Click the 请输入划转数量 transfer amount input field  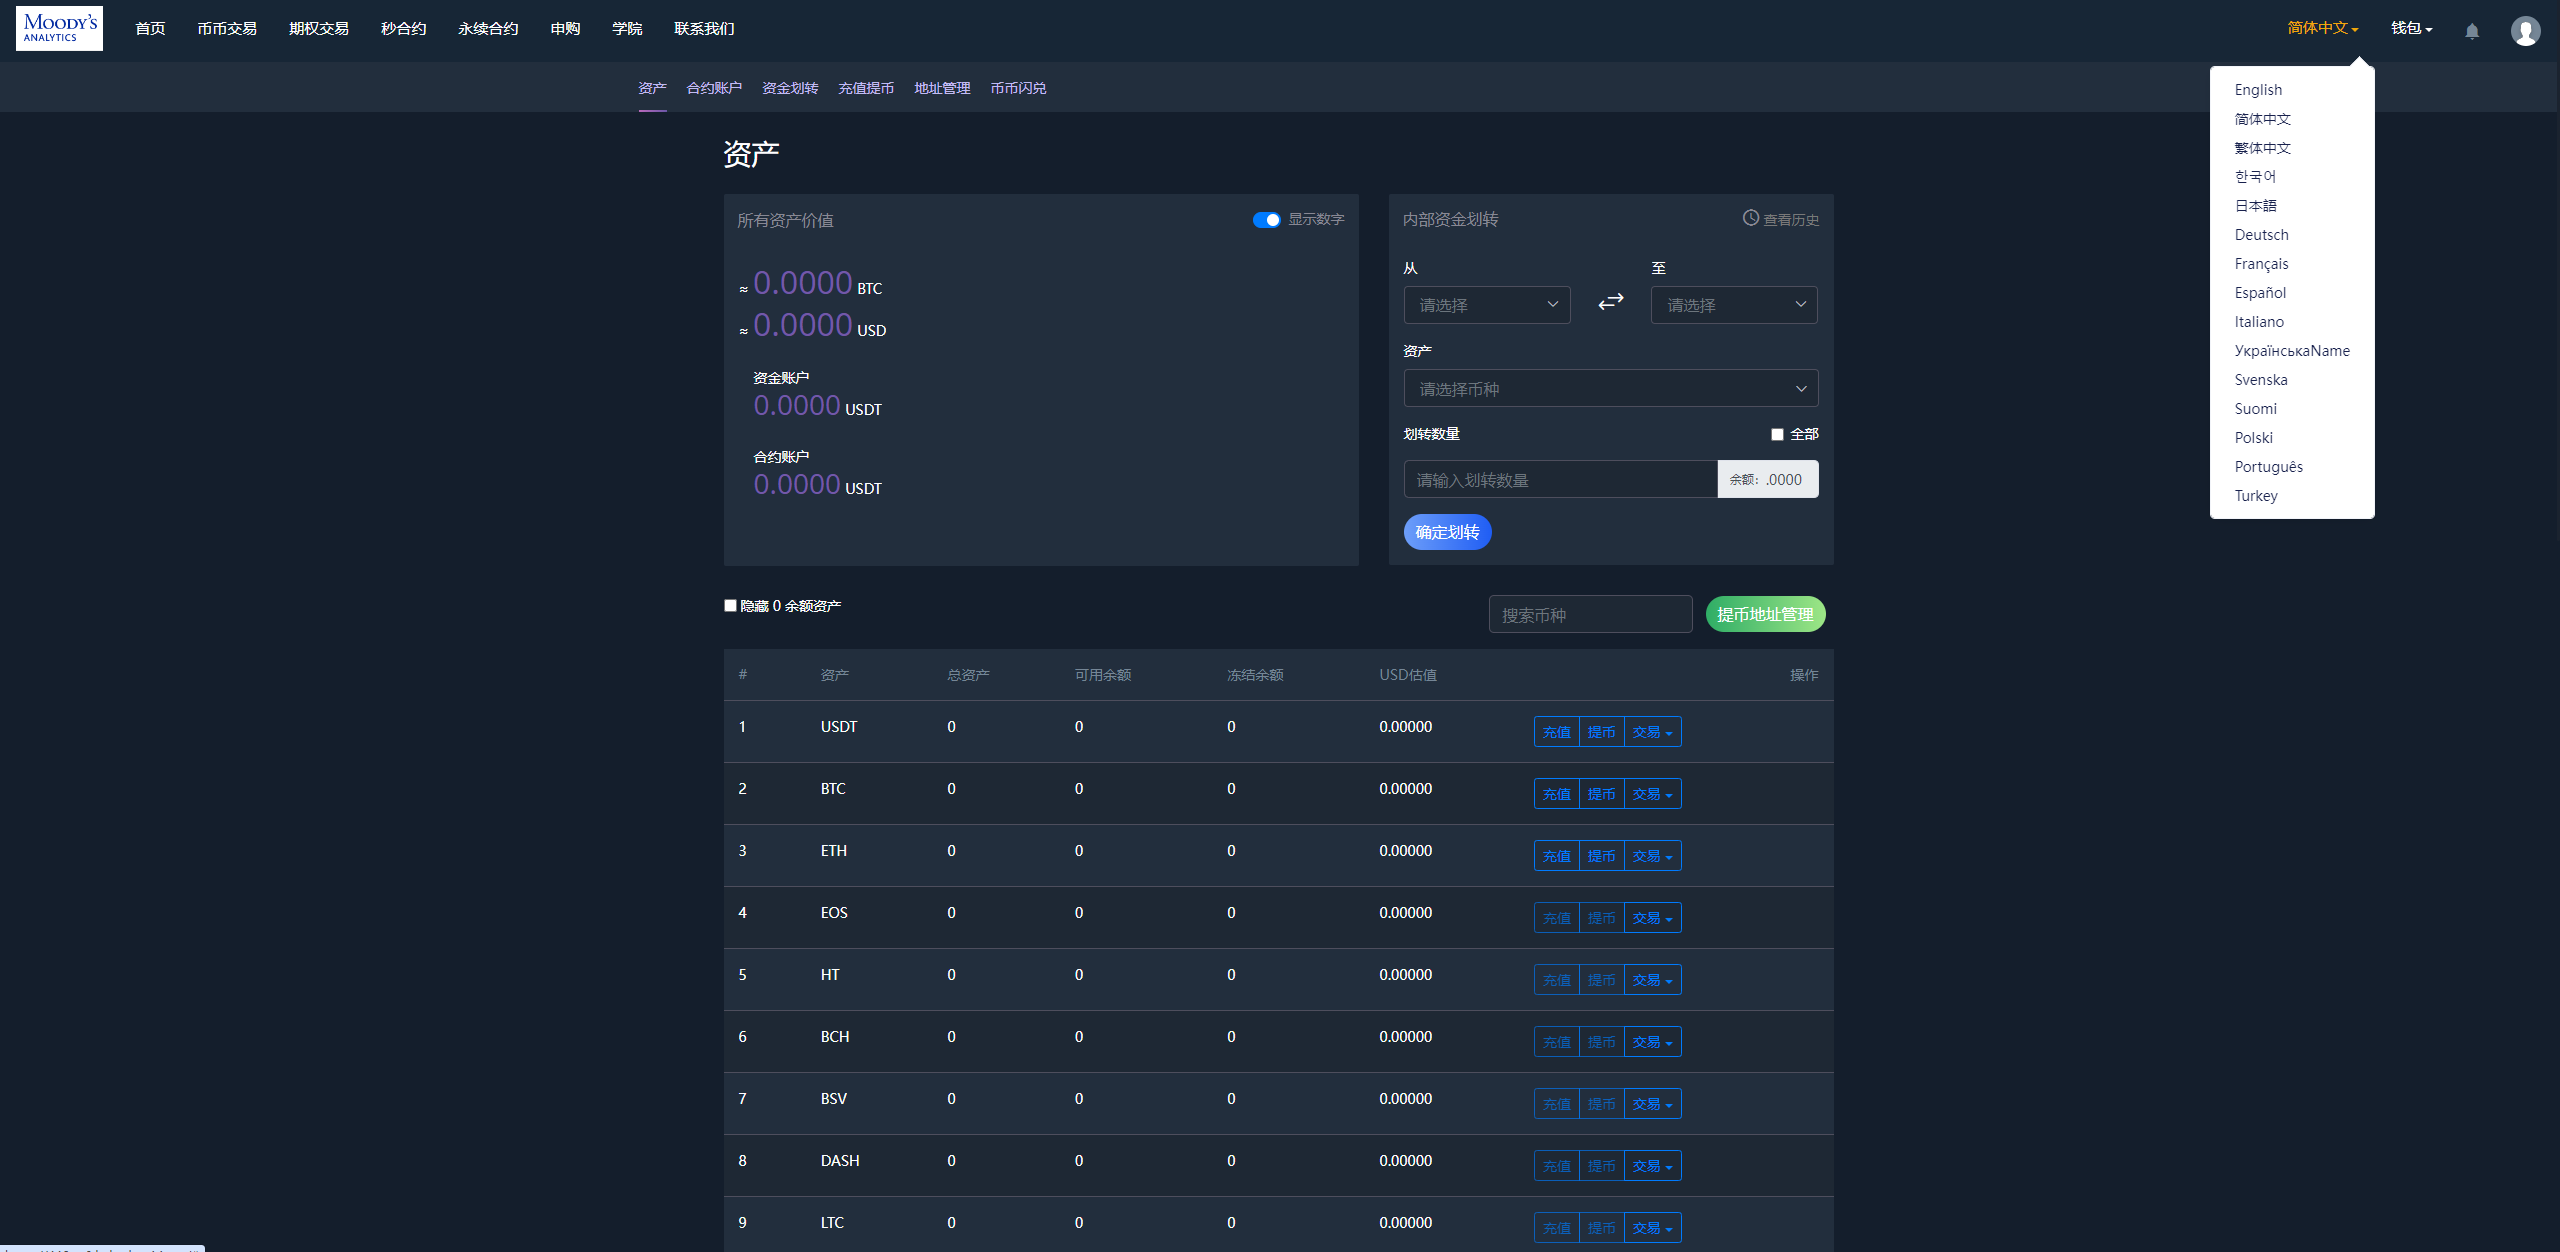pos(1559,478)
